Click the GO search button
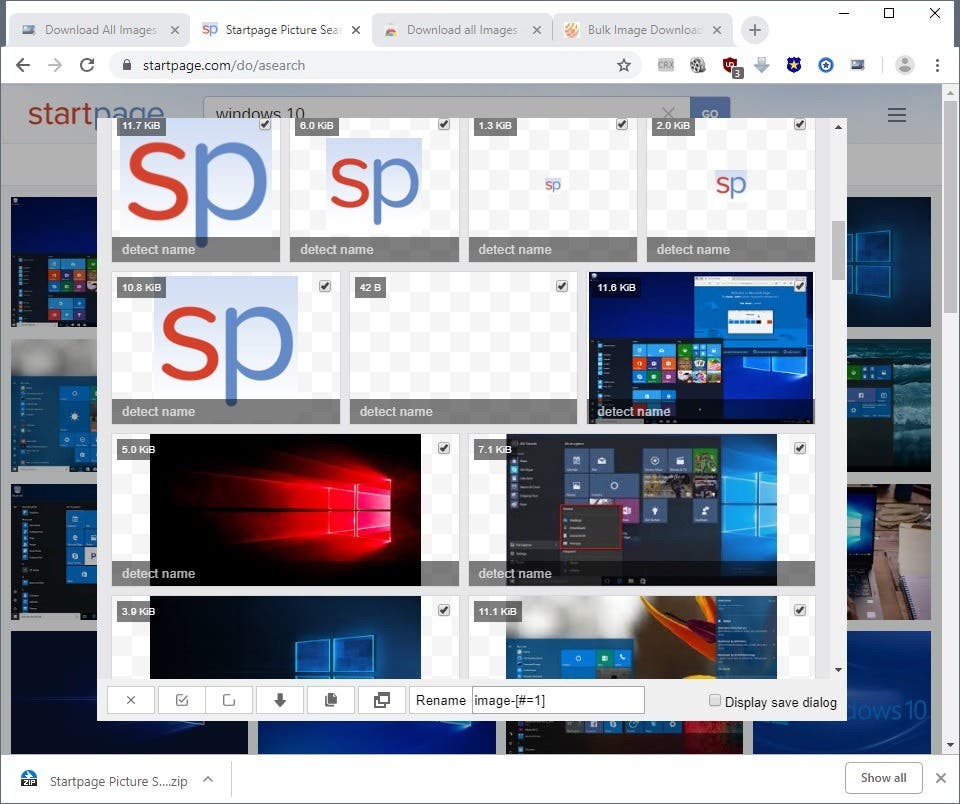The image size is (960, 804). [x=710, y=112]
